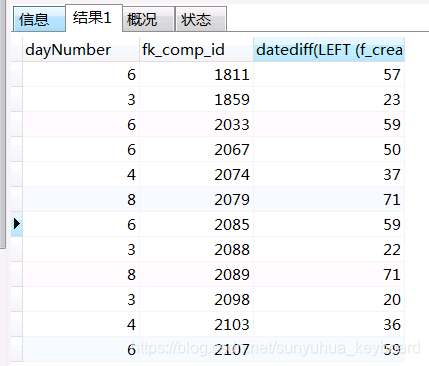Screen dimensions: 429x366
Task: Click the fk_comp_id column header
Action: 196,50
